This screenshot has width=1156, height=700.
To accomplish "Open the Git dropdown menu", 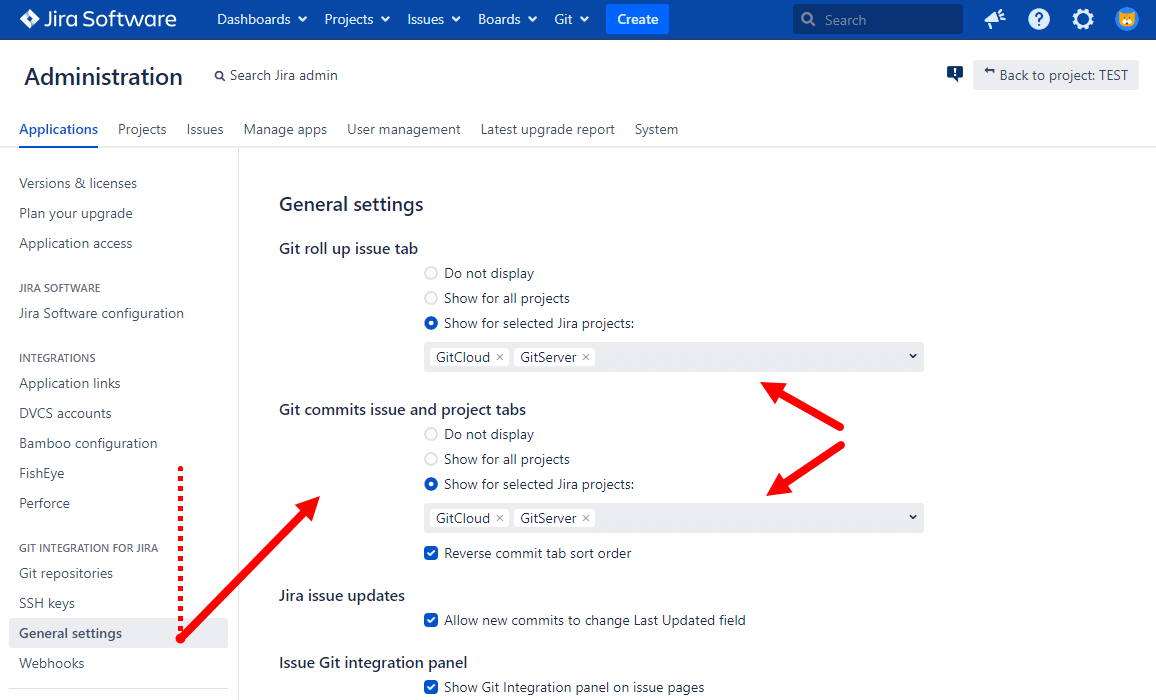I will click(x=571, y=19).
